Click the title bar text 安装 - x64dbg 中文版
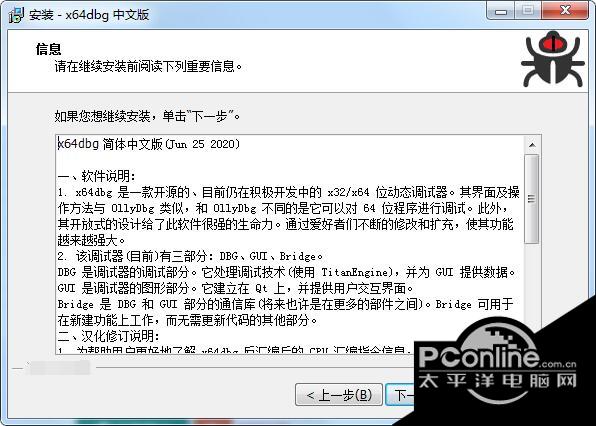The image size is (596, 426). click(x=89, y=15)
